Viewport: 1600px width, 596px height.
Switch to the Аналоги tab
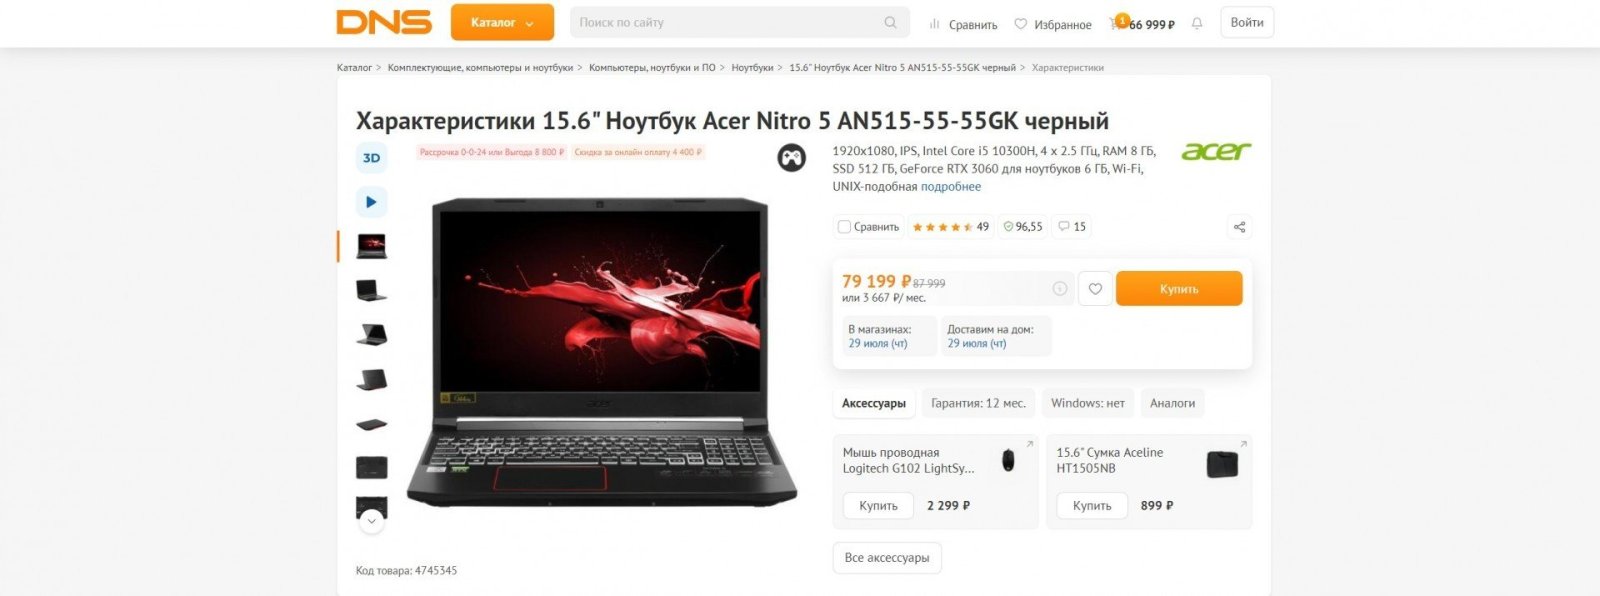[x=1172, y=403]
